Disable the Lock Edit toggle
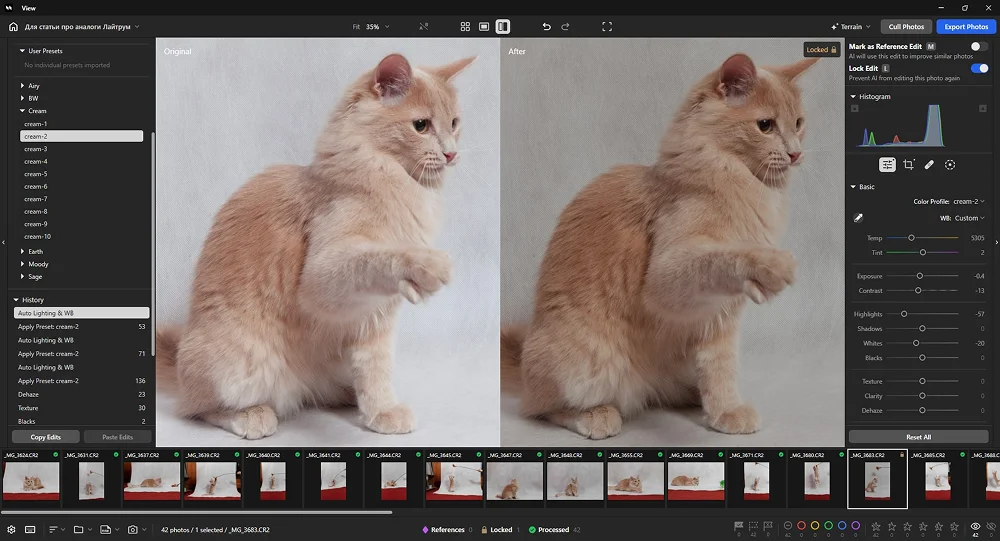1000x541 pixels. point(978,68)
